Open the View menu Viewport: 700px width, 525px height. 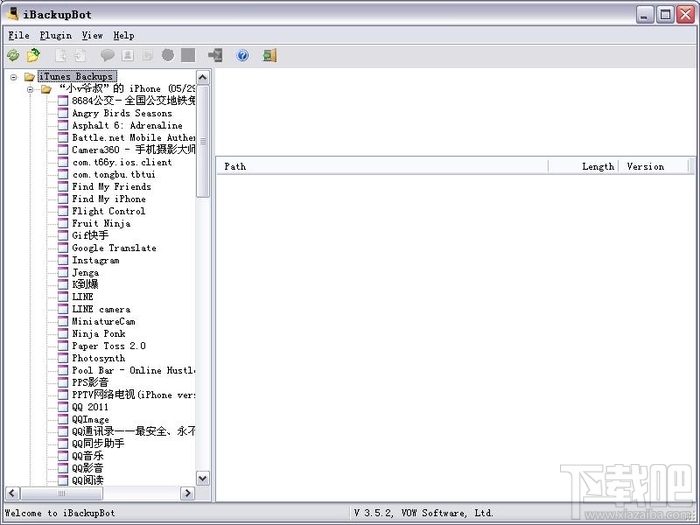click(x=92, y=35)
